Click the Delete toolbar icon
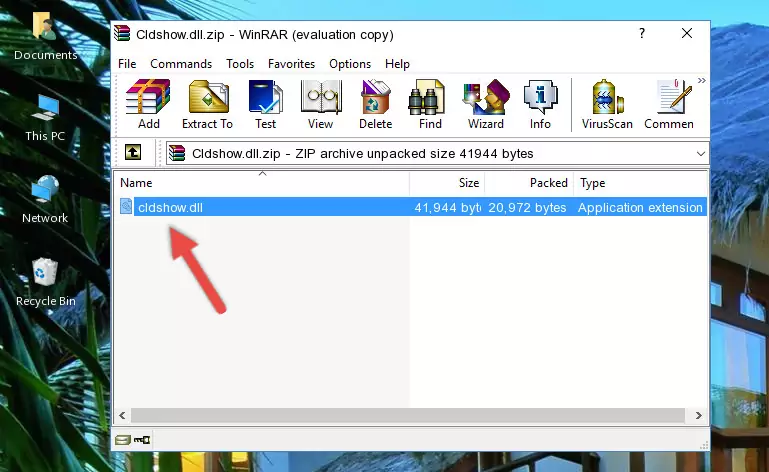 (376, 105)
